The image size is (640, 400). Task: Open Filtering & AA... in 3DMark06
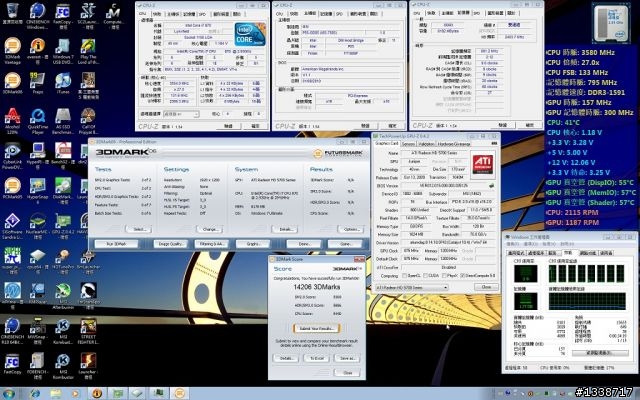212,244
